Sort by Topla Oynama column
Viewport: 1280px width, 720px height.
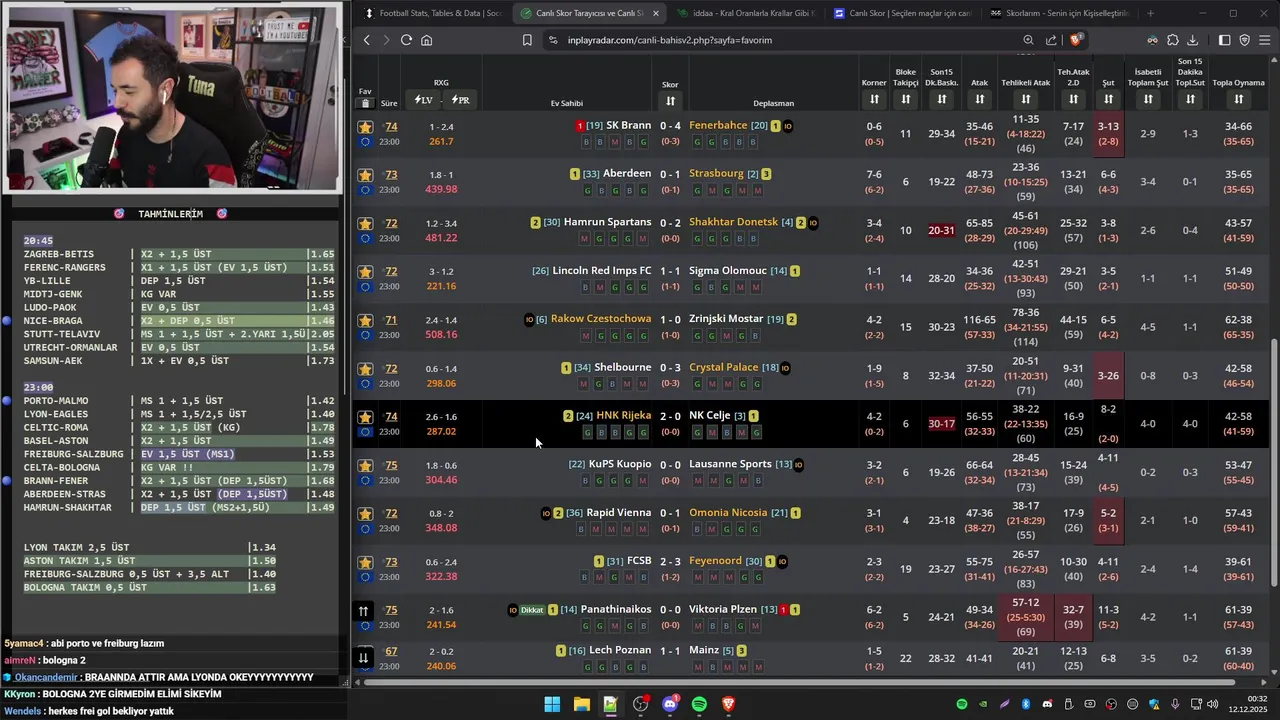(x=1238, y=99)
